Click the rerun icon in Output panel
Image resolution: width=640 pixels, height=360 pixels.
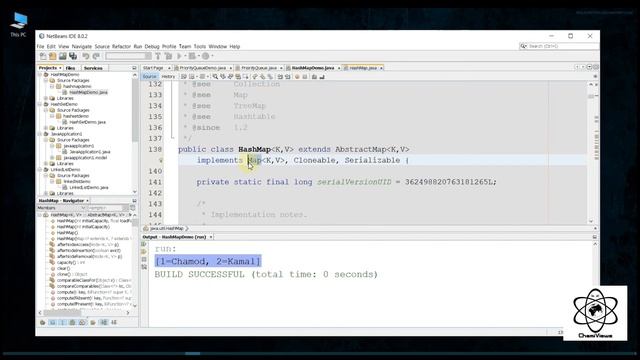click(x=144, y=244)
